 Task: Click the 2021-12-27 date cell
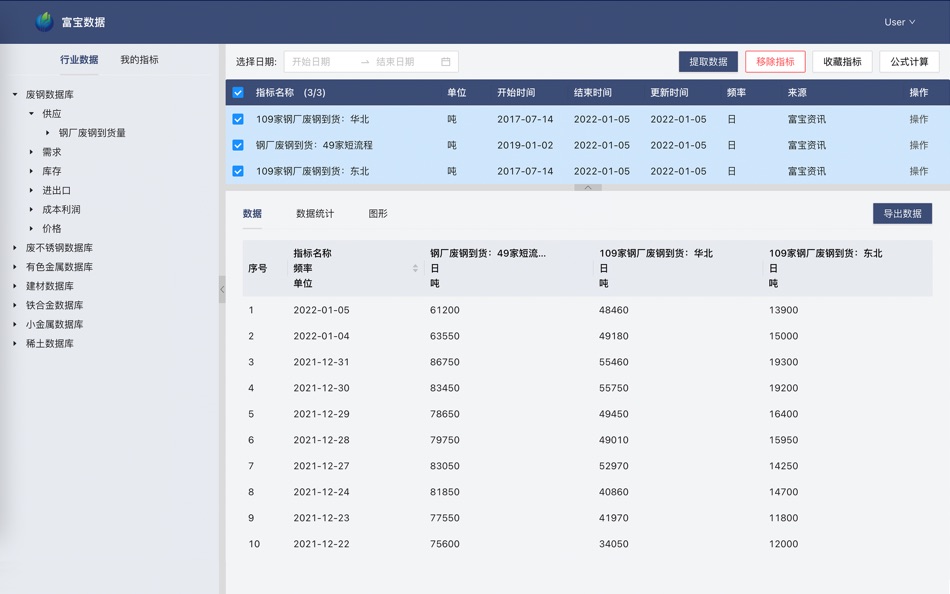point(322,466)
